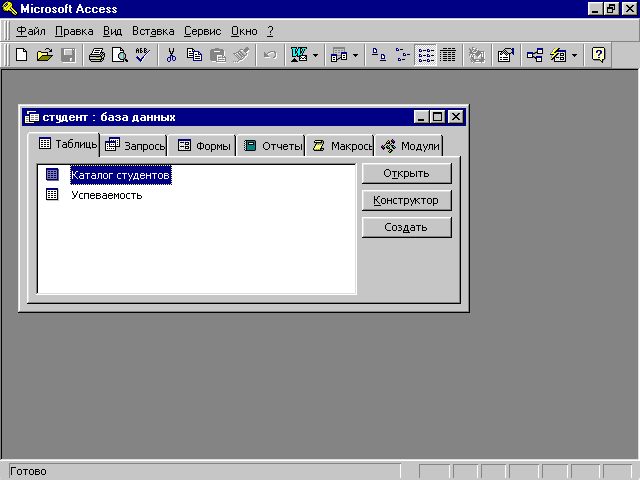Click the Copy icon in toolbar
This screenshot has width=640, height=480.
pos(194,55)
